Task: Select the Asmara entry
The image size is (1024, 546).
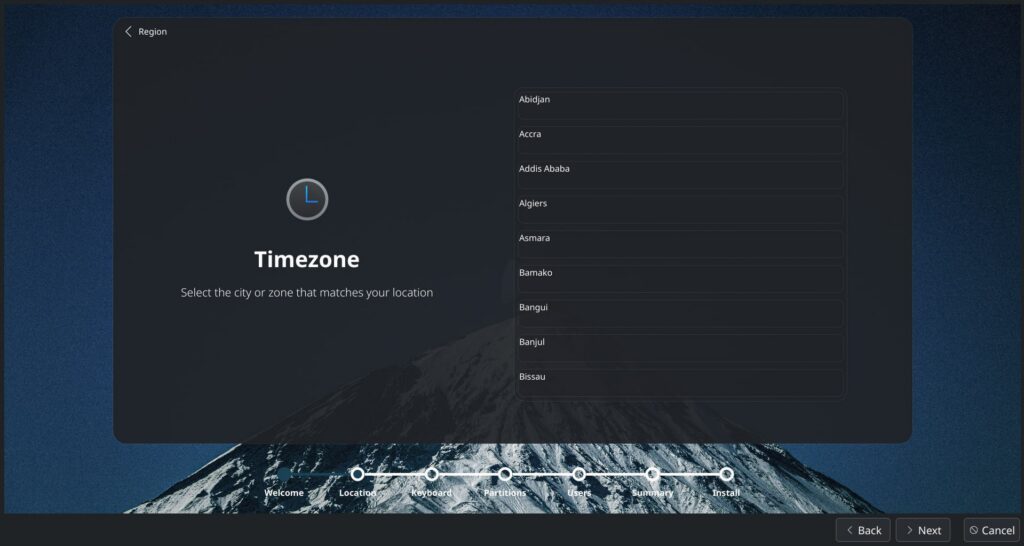Action: point(680,244)
